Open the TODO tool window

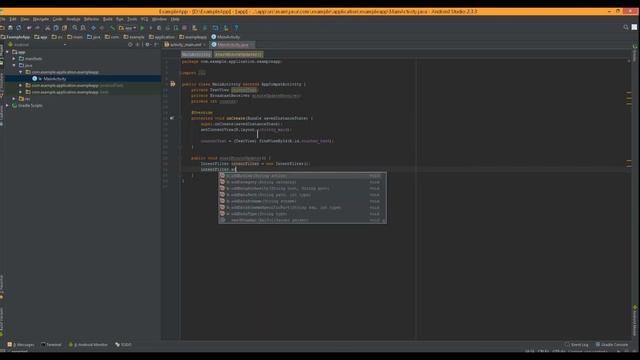point(123,344)
